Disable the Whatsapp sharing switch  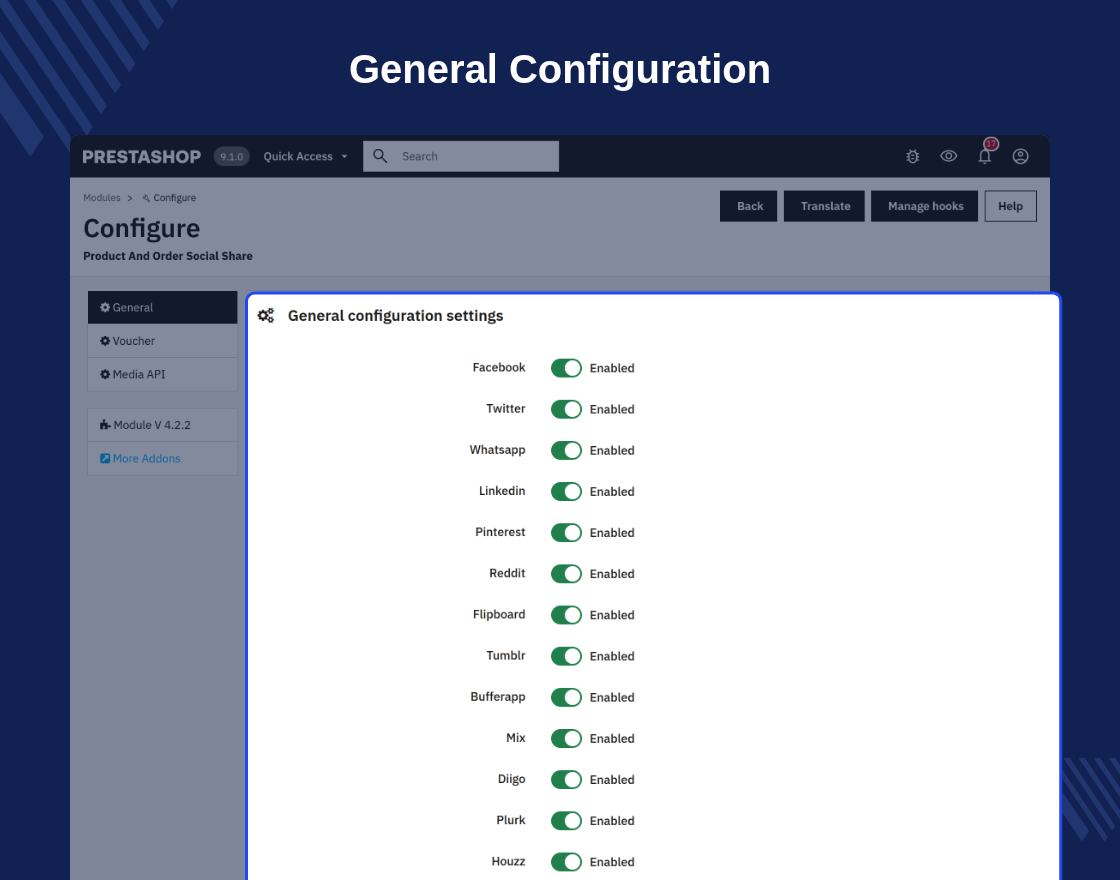566,451
